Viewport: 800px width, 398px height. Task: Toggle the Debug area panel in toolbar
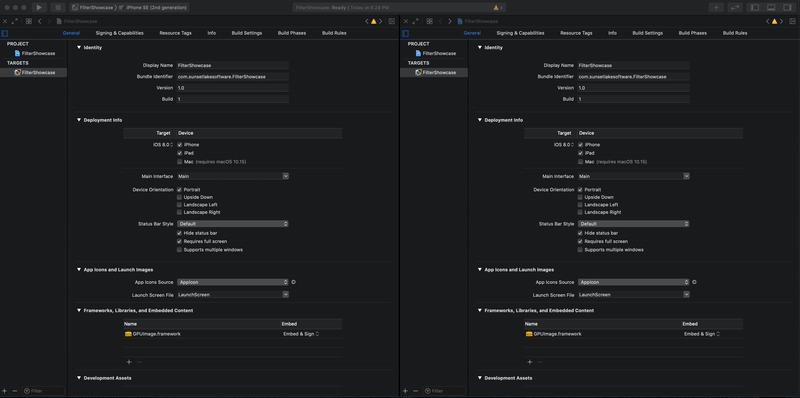[x=771, y=8]
